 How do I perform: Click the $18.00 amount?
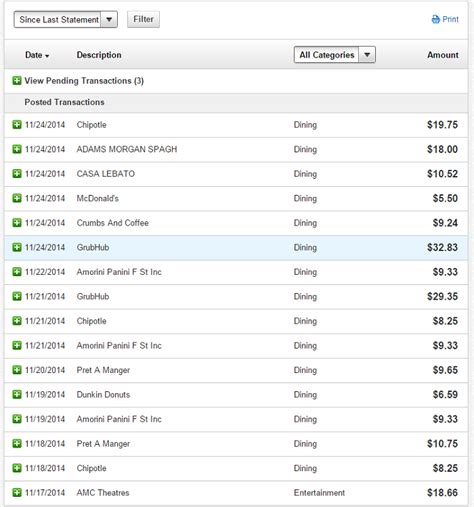[443, 149]
